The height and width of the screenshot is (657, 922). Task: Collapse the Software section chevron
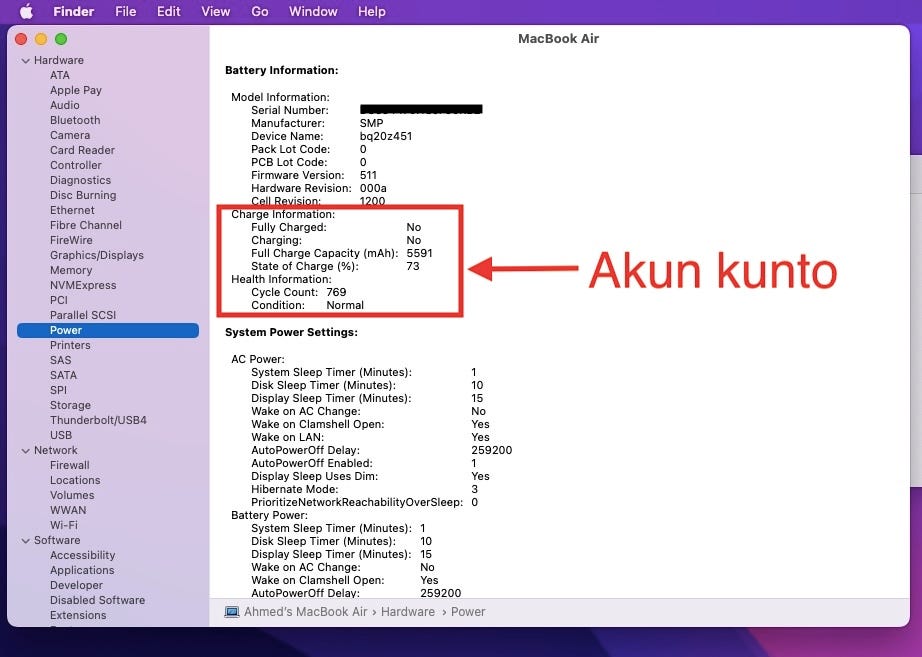[x=25, y=541]
